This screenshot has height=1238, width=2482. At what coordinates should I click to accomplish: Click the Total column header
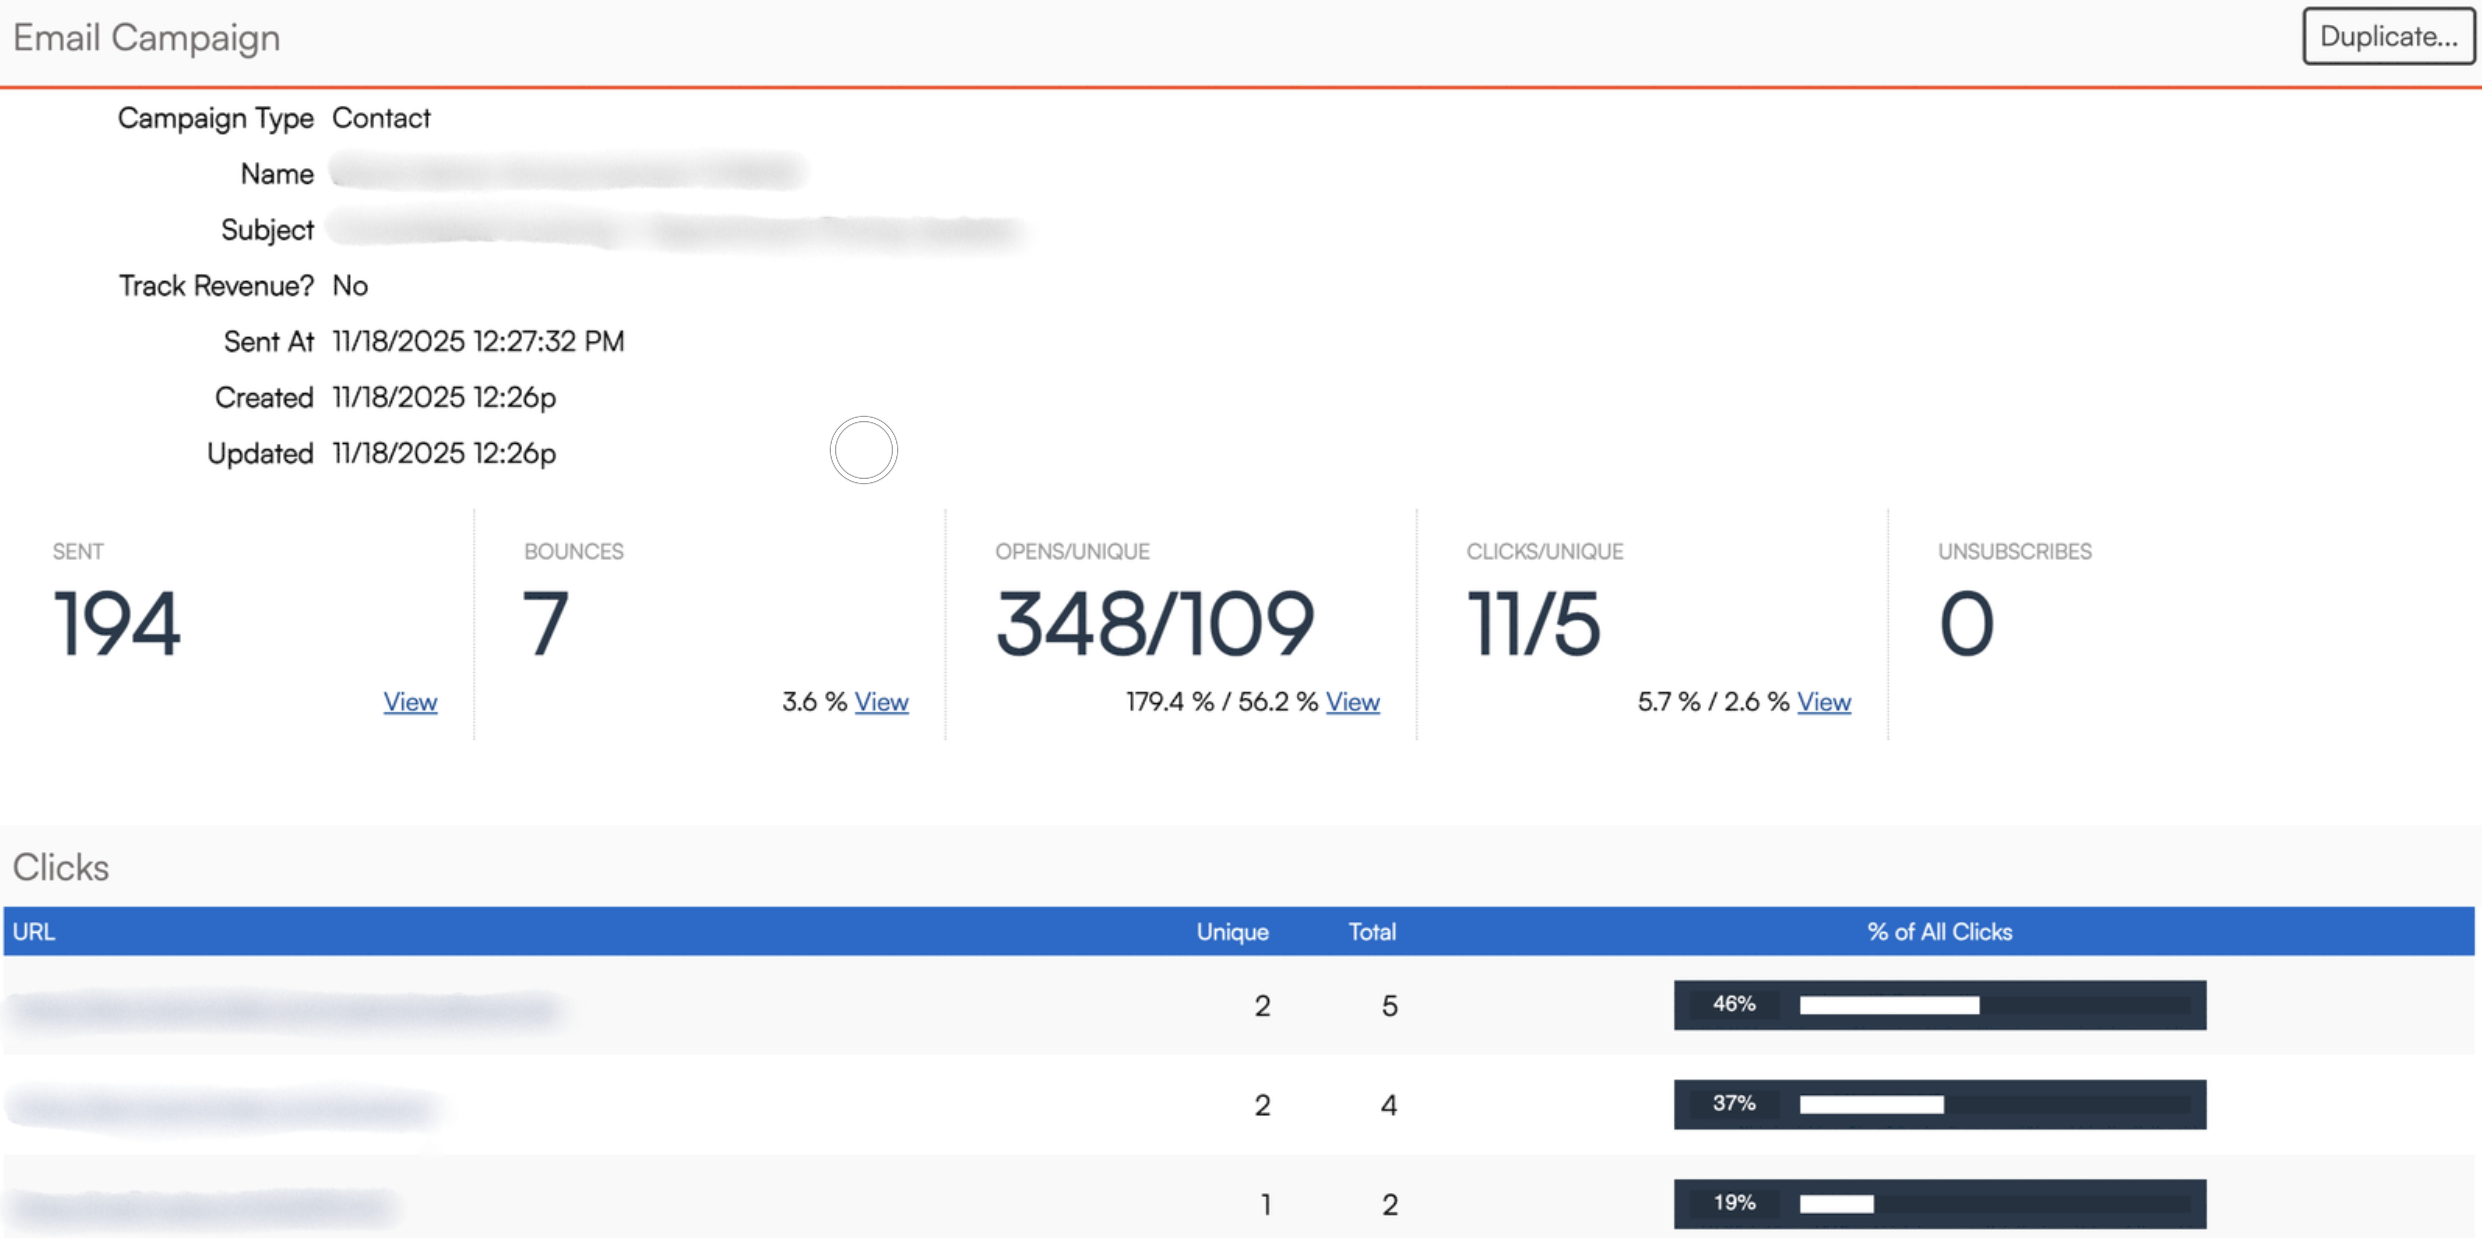coord(1372,932)
